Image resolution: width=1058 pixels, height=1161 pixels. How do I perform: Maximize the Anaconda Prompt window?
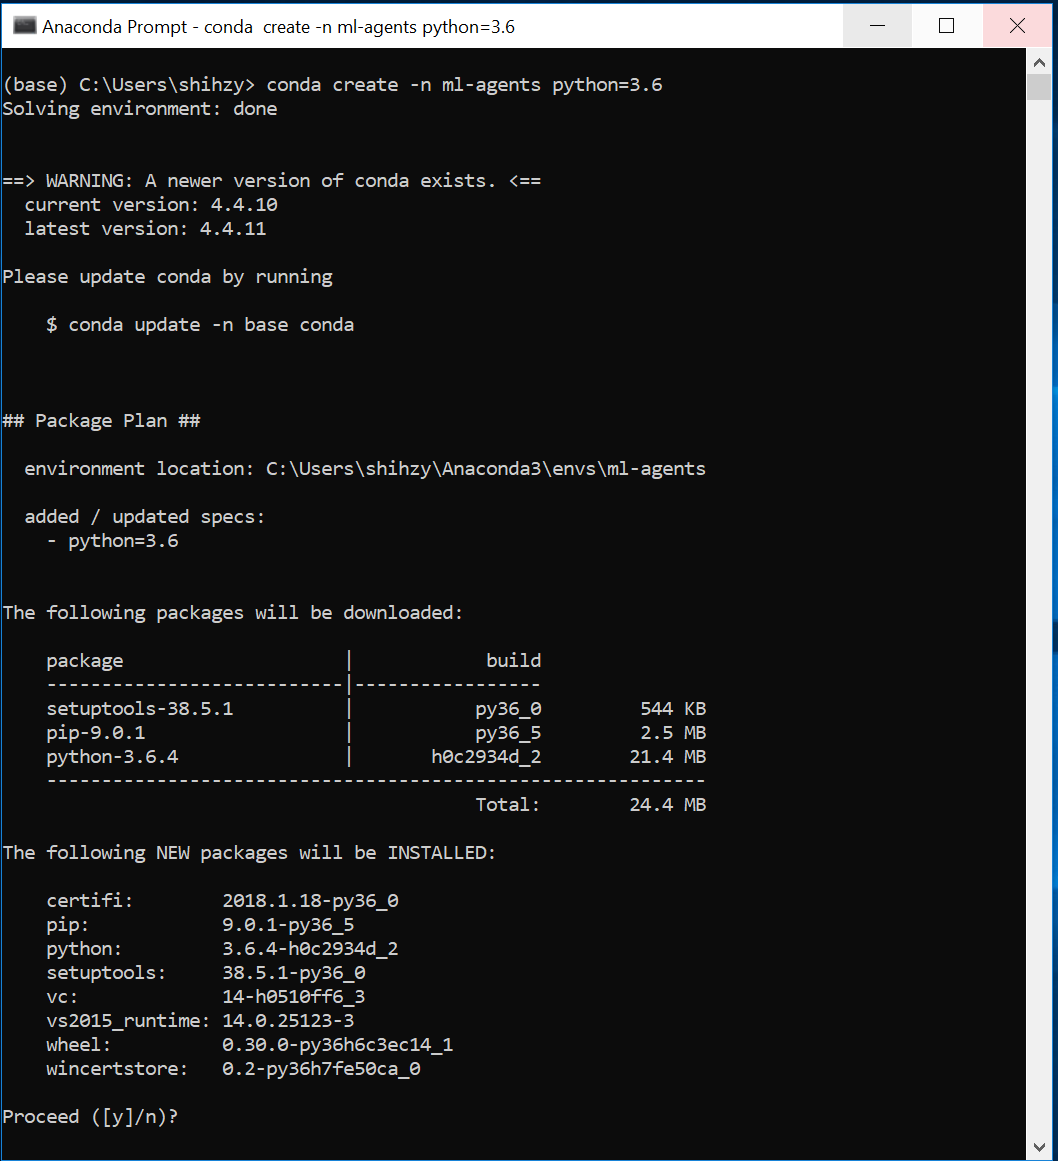tap(947, 26)
